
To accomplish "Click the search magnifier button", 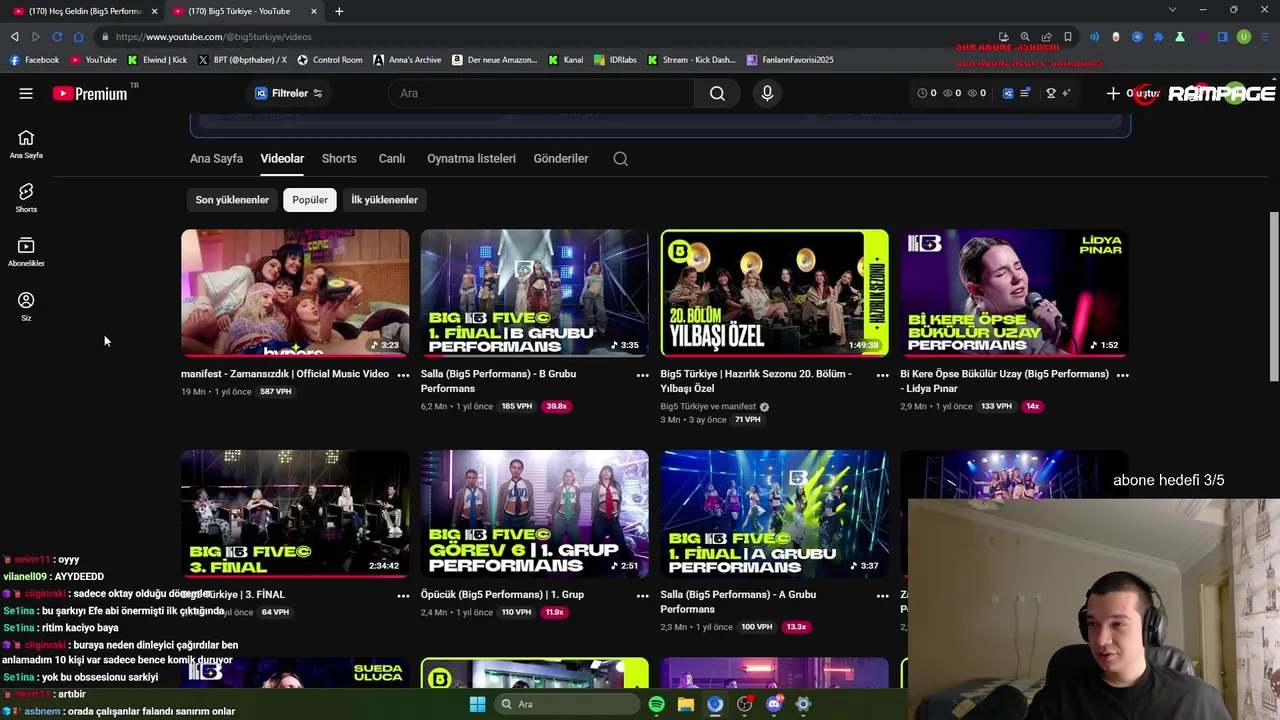I will coord(717,93).
